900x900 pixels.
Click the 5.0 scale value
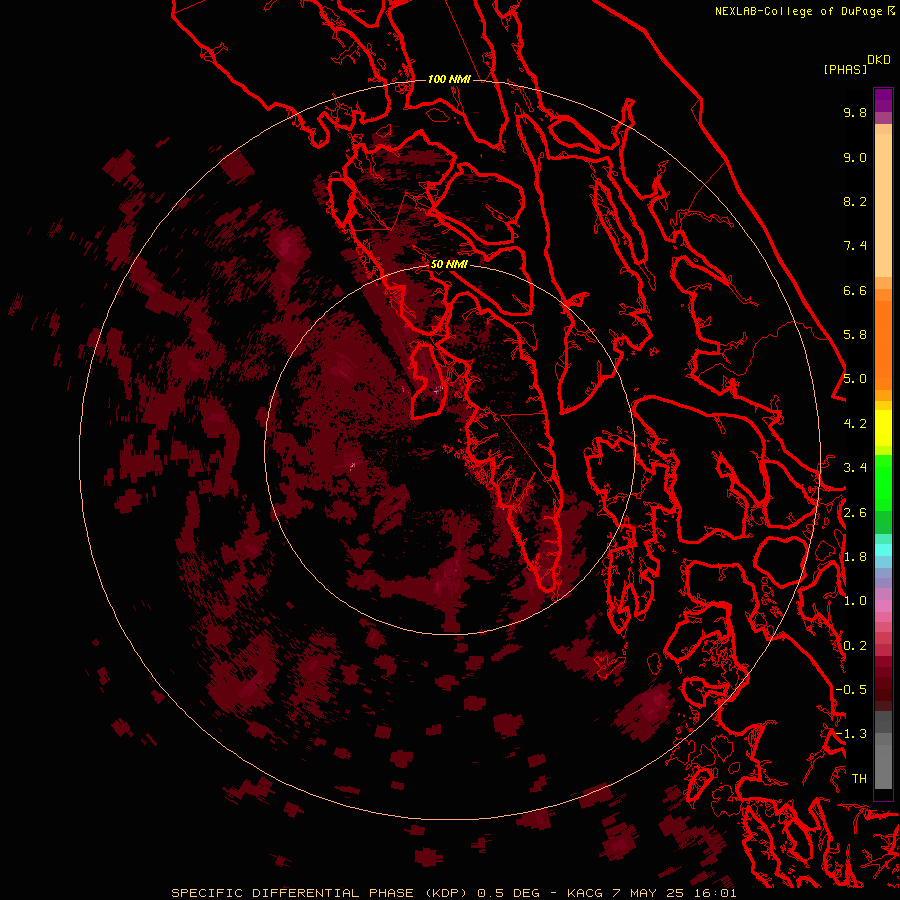pos(855,379)
